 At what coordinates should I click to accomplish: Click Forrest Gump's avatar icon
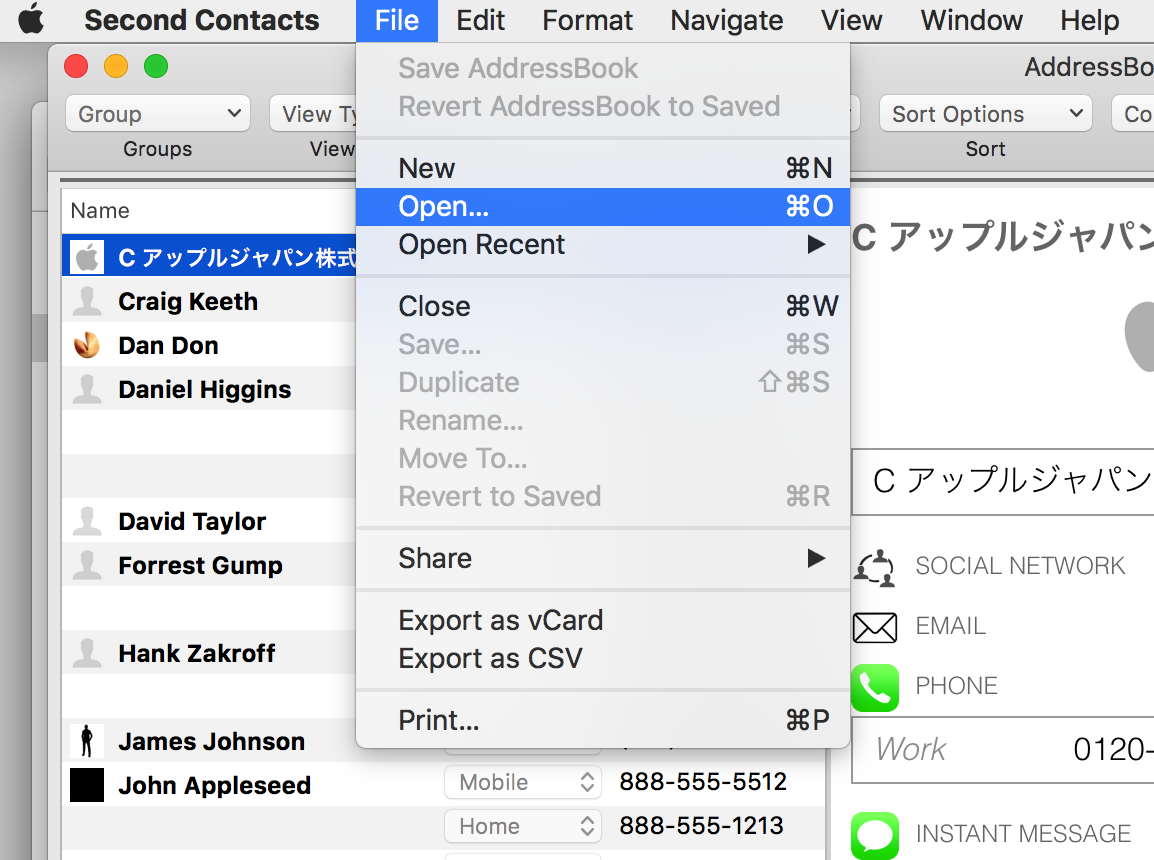(87, 565)
